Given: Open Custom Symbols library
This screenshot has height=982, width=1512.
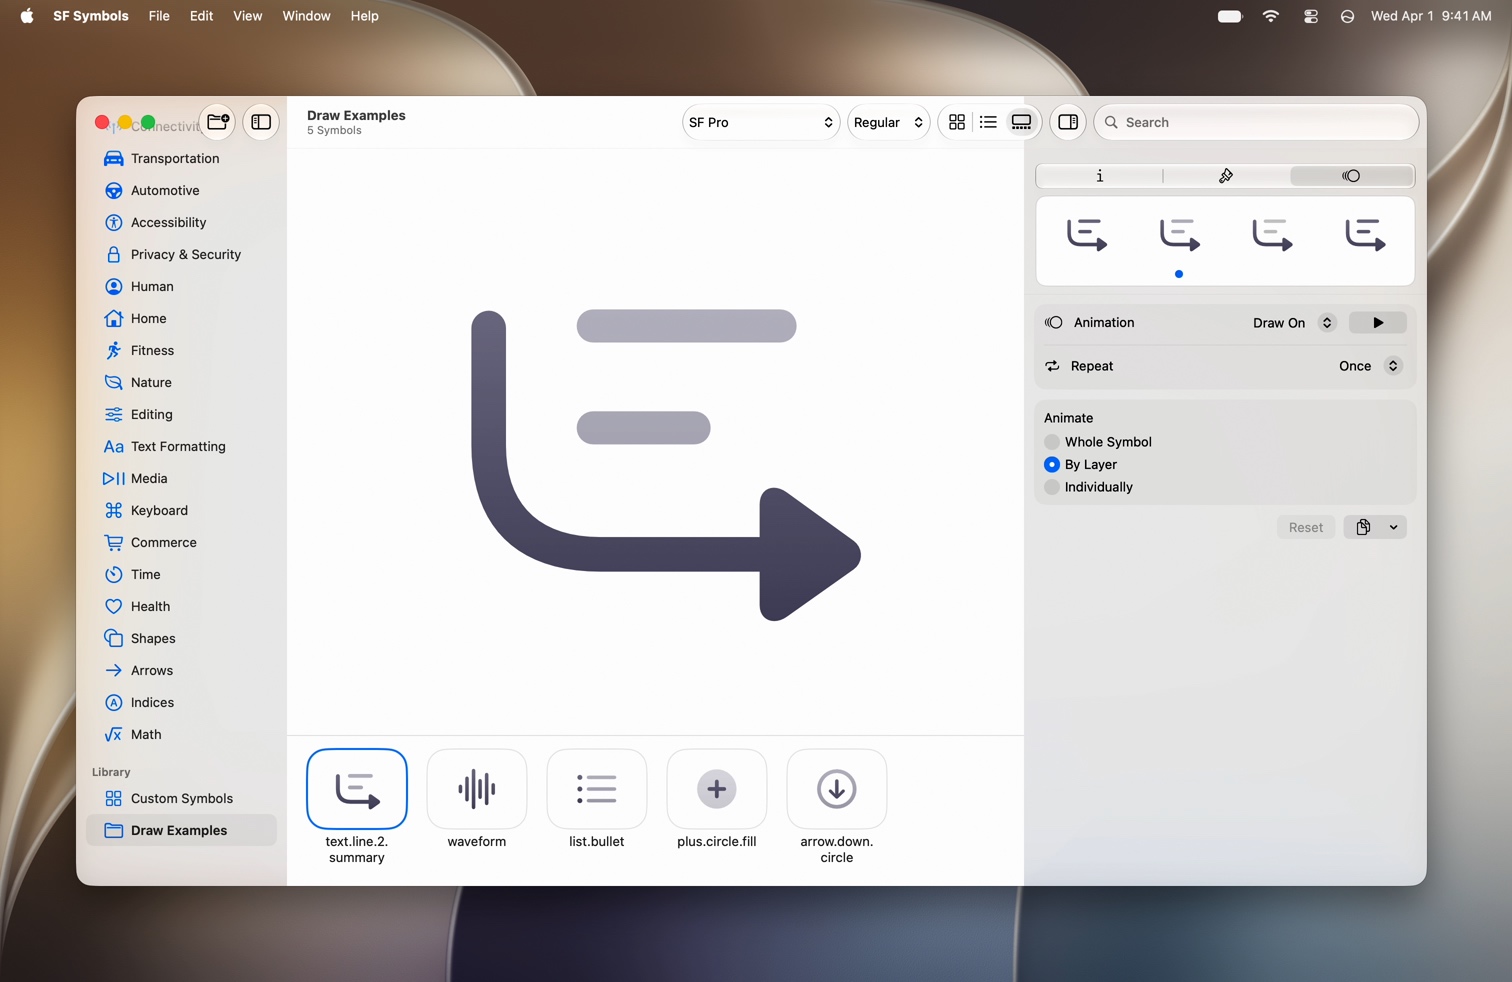Looking at the screenshot, I should pyautogui.click(x=181, y=798).
